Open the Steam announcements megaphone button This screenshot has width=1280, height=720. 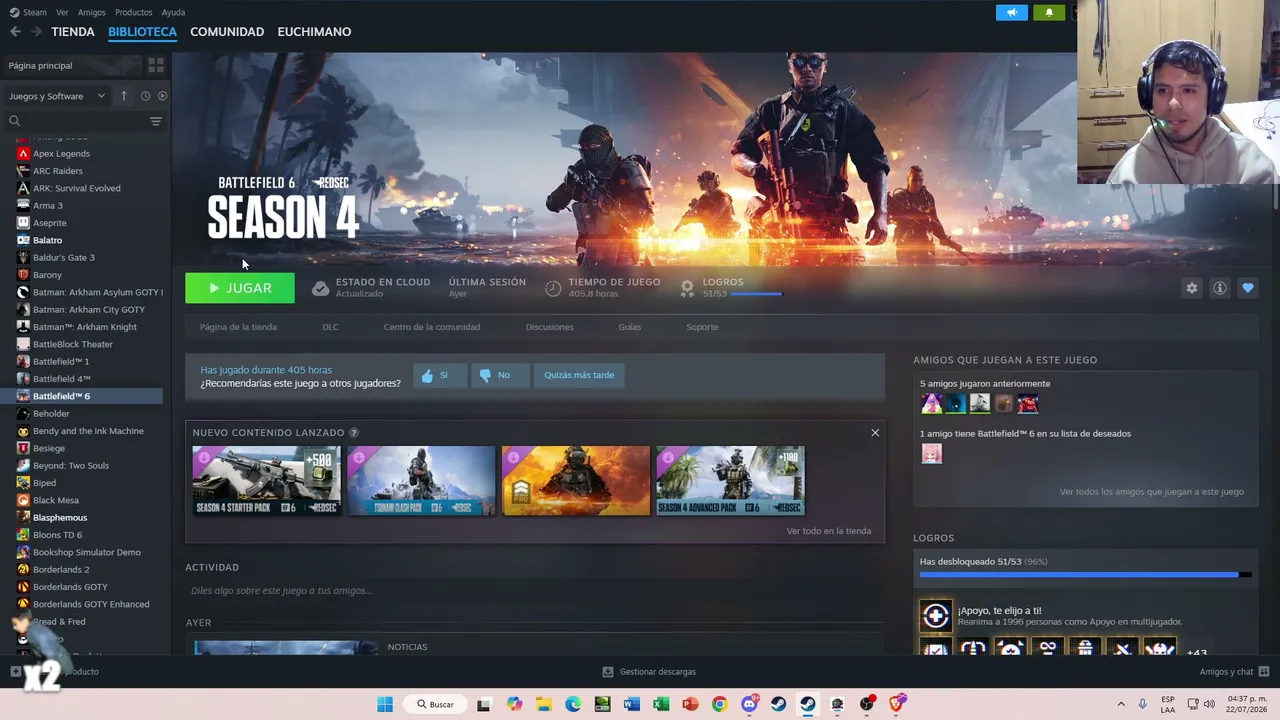tap(1012, 12)
